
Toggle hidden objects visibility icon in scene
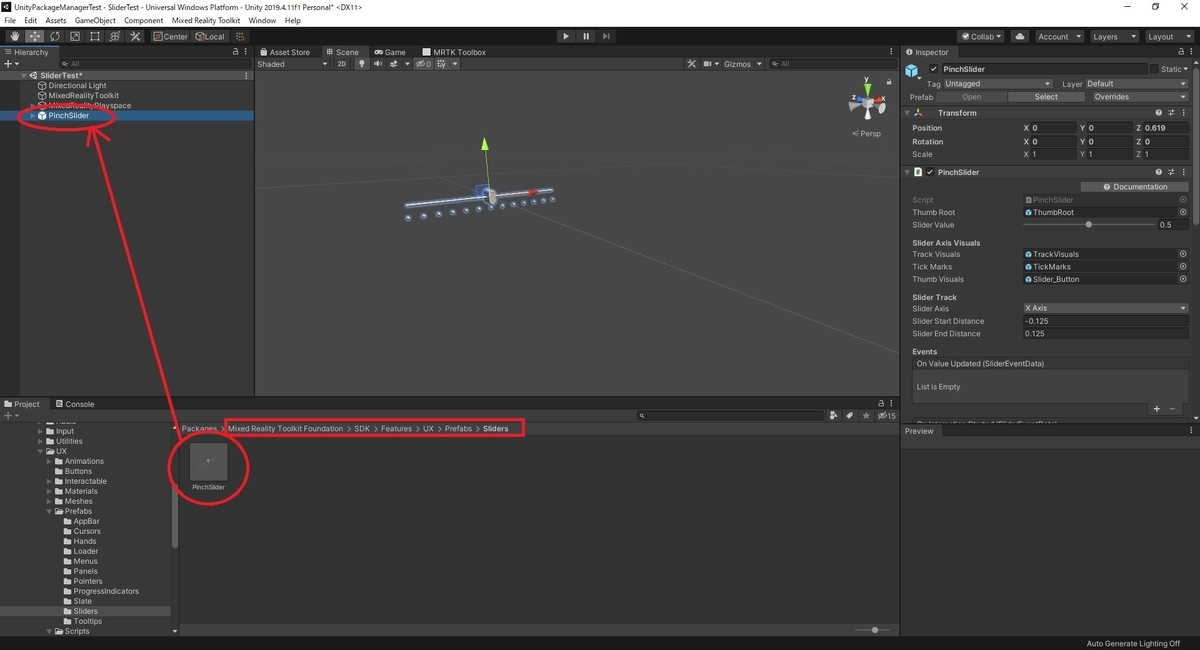pyautogui.click(x=423, y=64)
